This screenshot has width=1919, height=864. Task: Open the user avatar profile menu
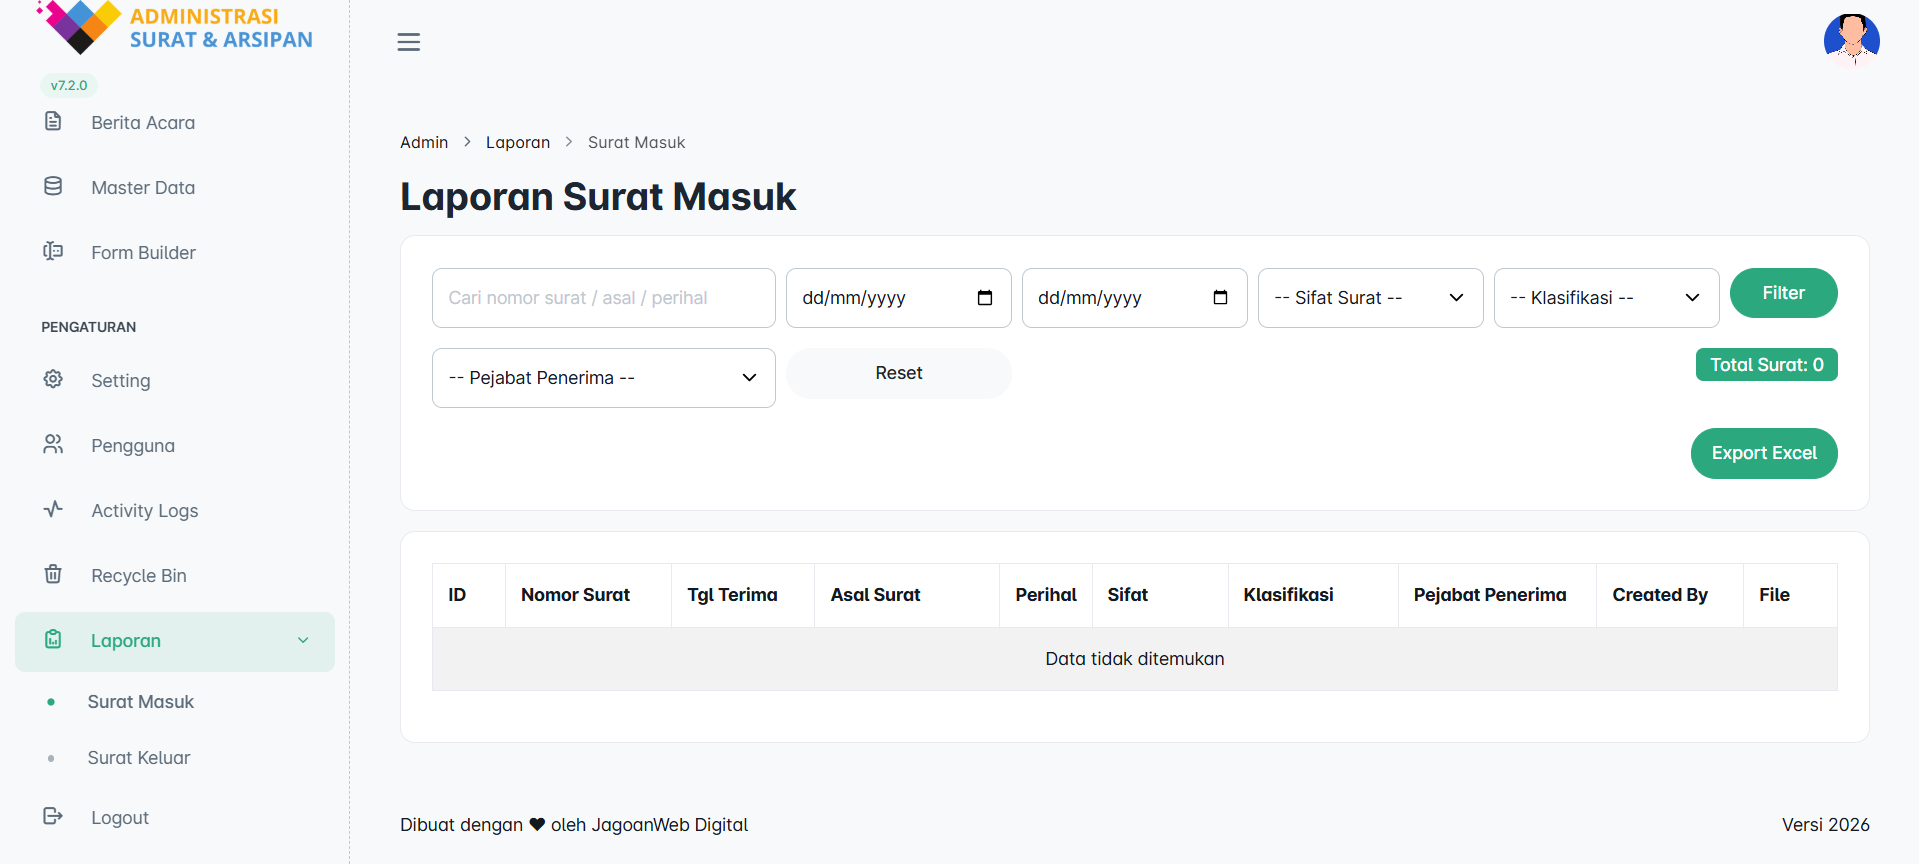point(1851,41)
